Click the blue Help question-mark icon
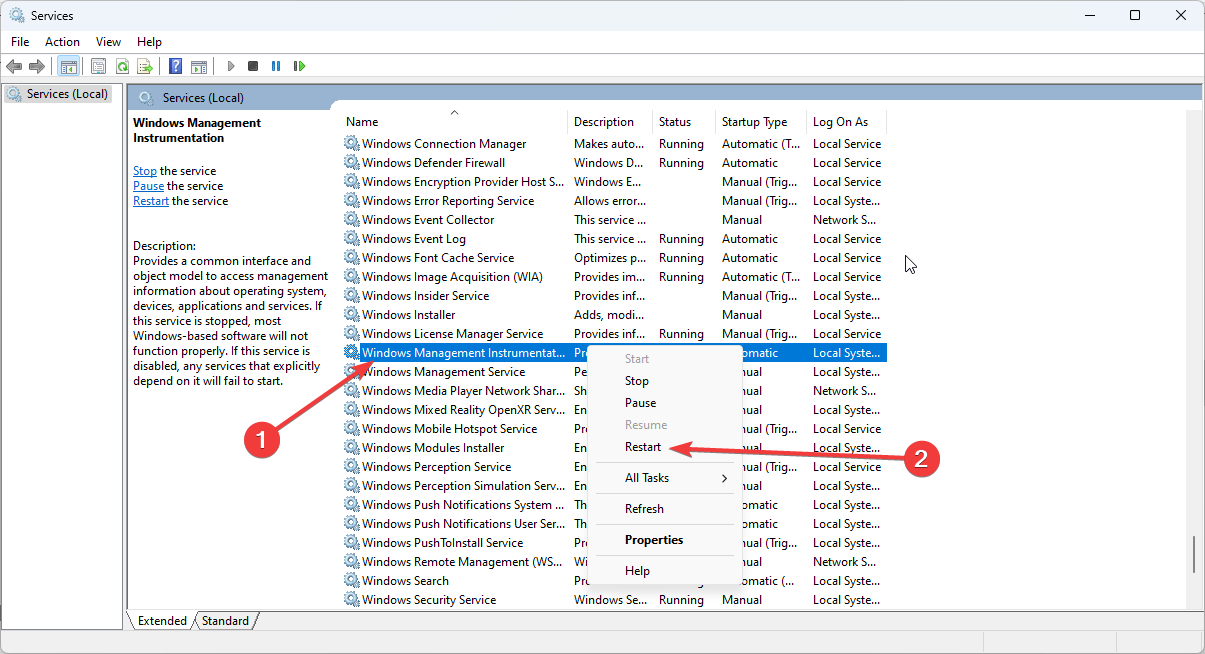This screenshot has height=654, width=1205. pos(175,66)
